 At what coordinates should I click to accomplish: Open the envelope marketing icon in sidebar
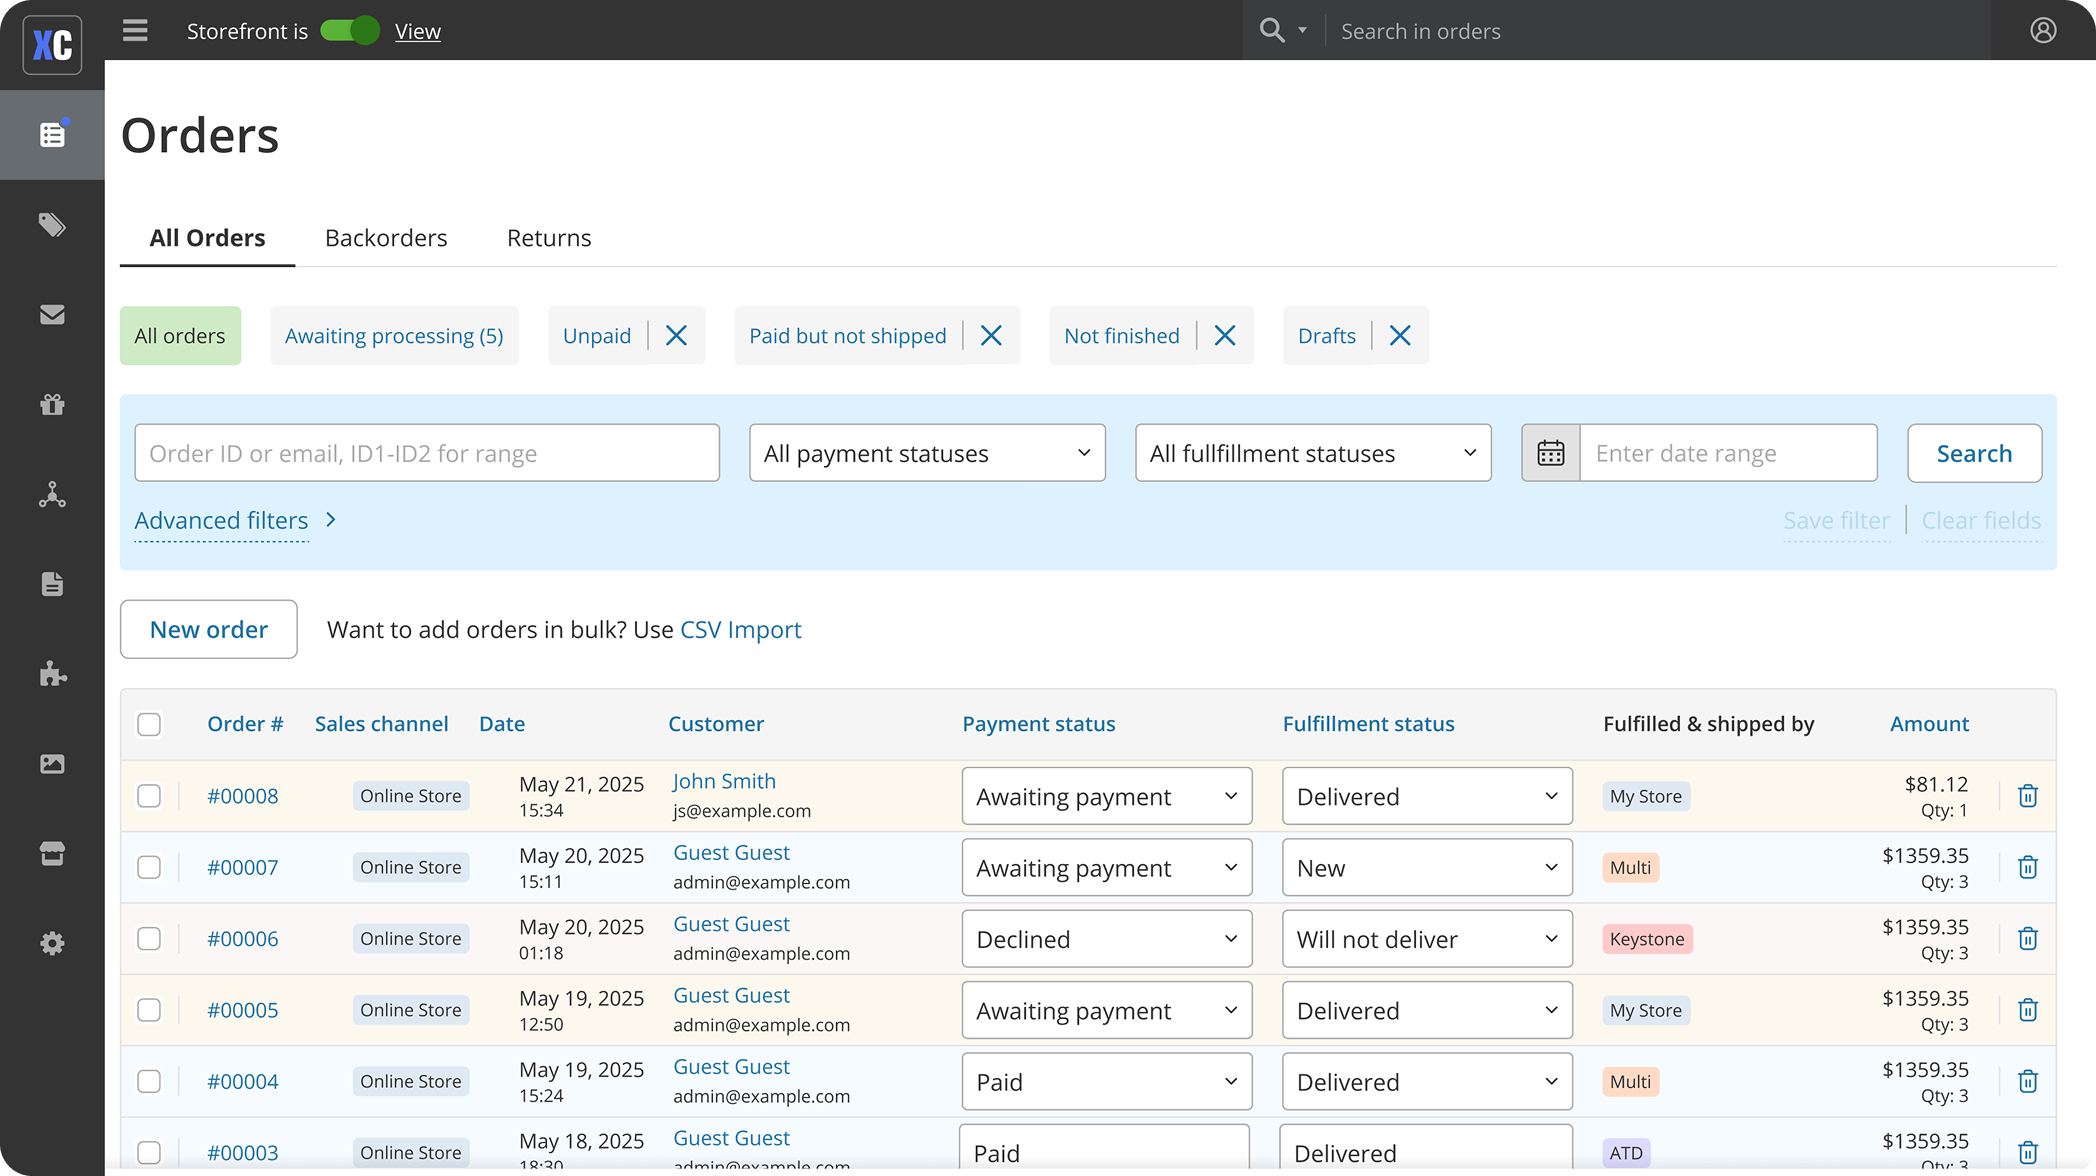[52, 315]
